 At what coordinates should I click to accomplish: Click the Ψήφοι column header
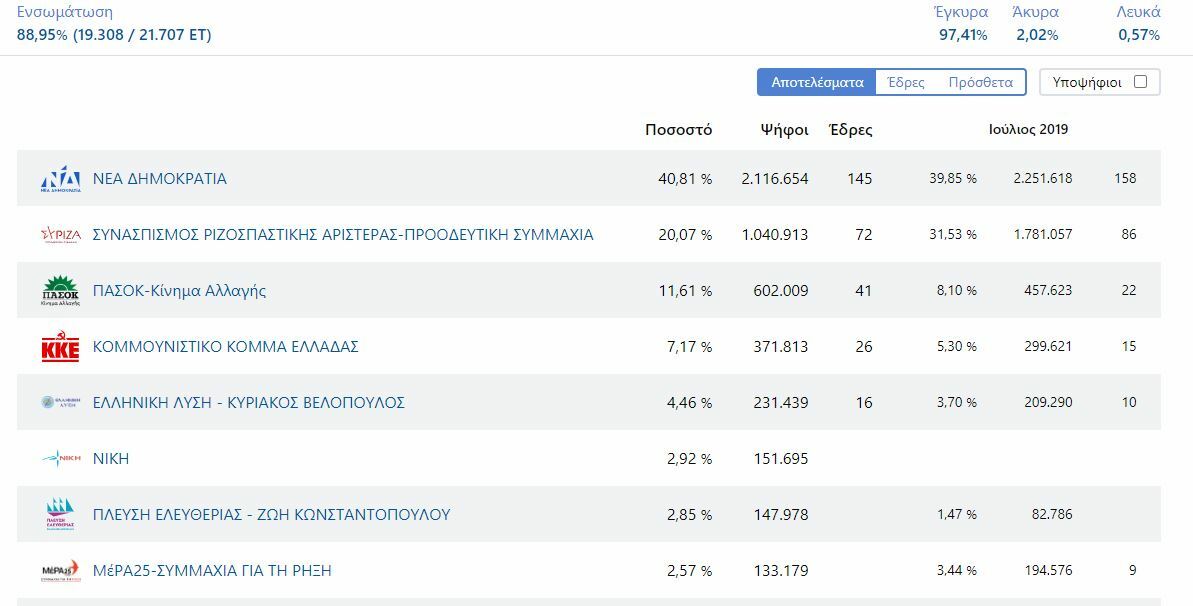tap(784, 130)
